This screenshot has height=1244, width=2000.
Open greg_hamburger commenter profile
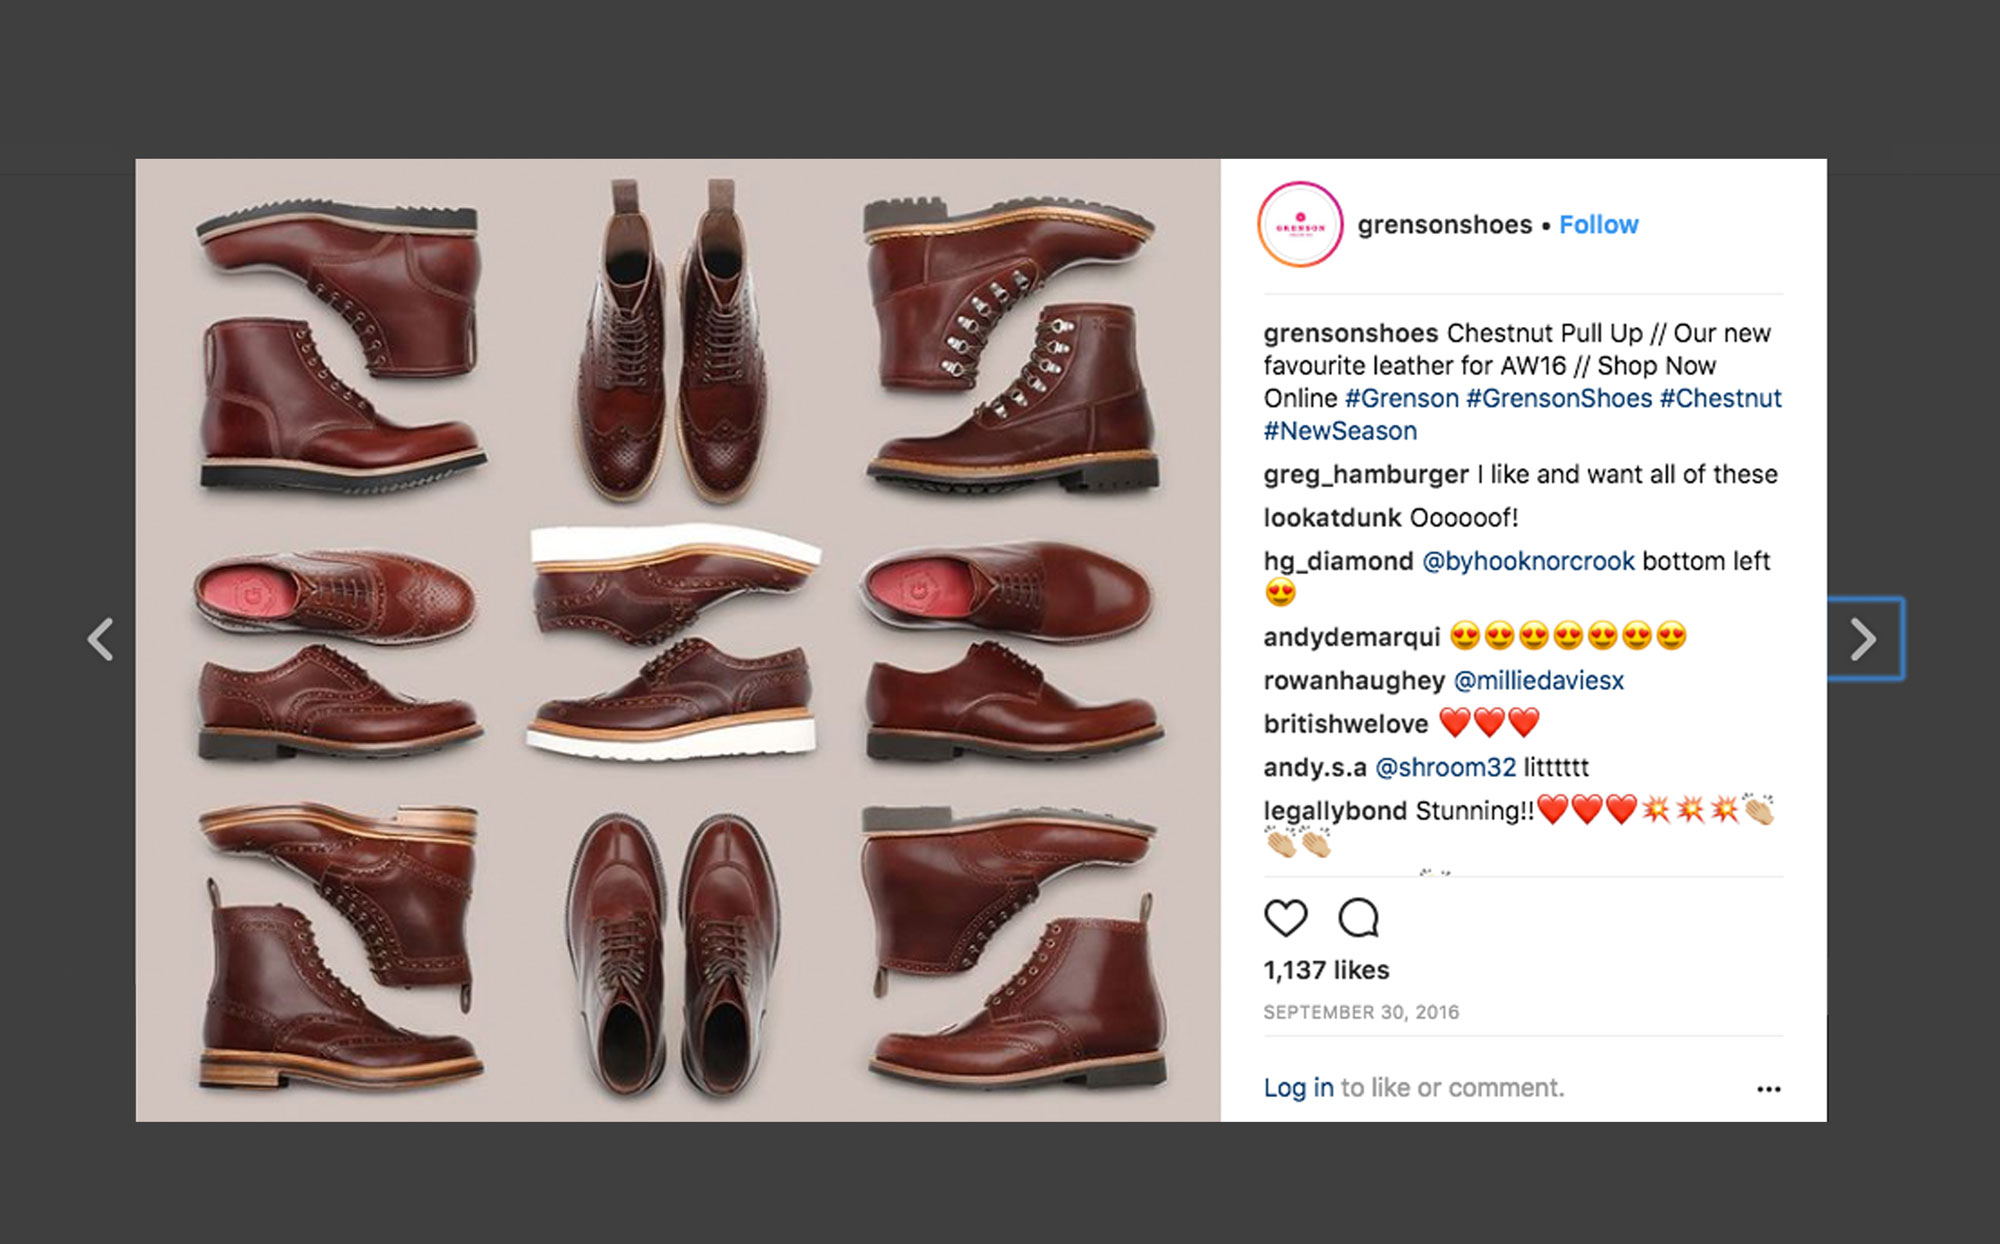click(x=1365, y=474)
